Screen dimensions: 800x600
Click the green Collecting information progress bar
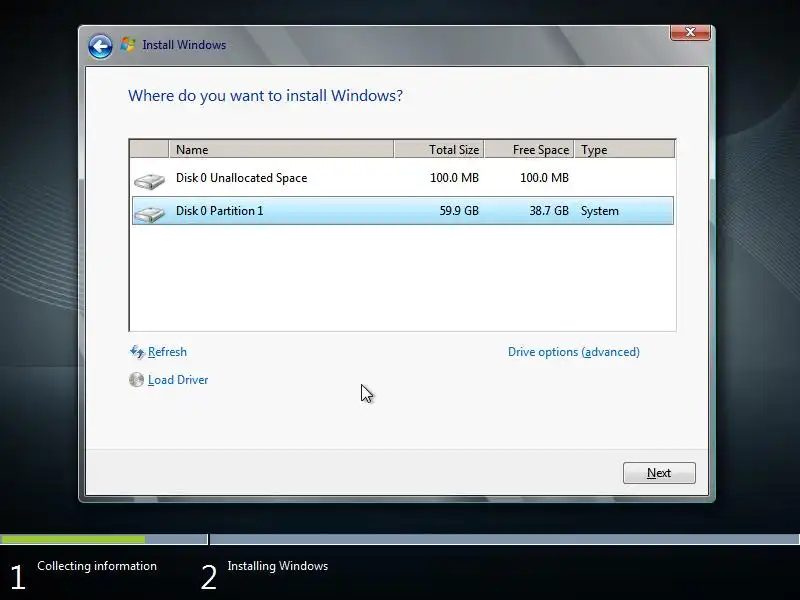[x=73, y=539]
